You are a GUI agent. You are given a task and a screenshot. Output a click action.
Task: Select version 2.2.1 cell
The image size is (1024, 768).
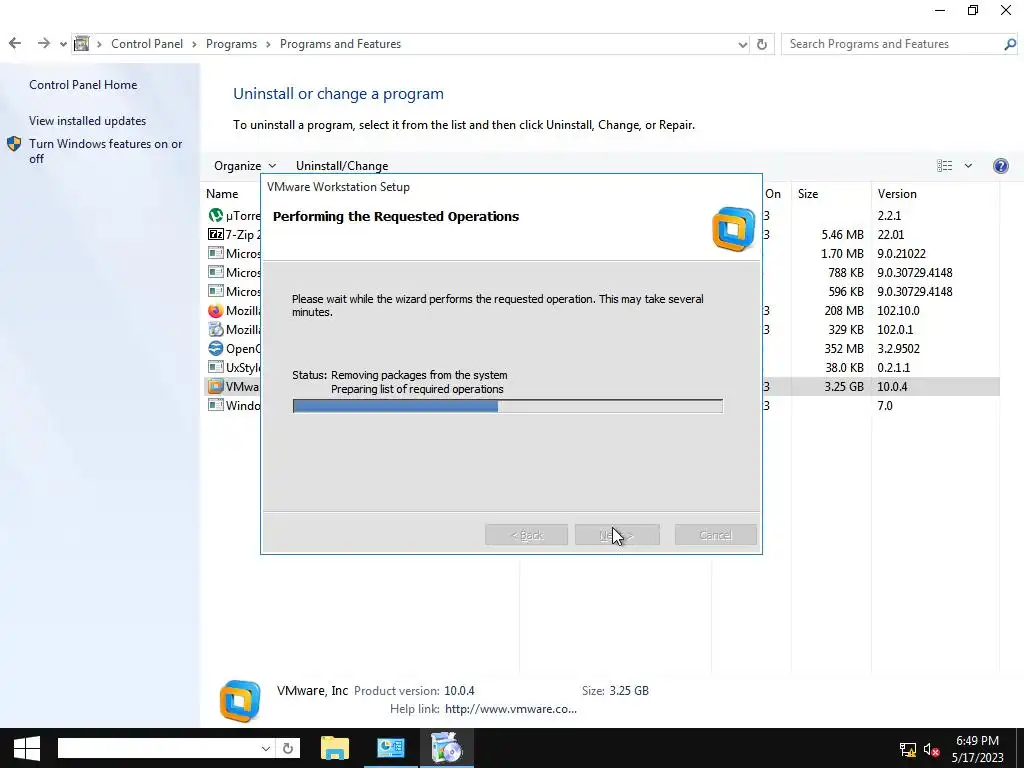point(889,216)
